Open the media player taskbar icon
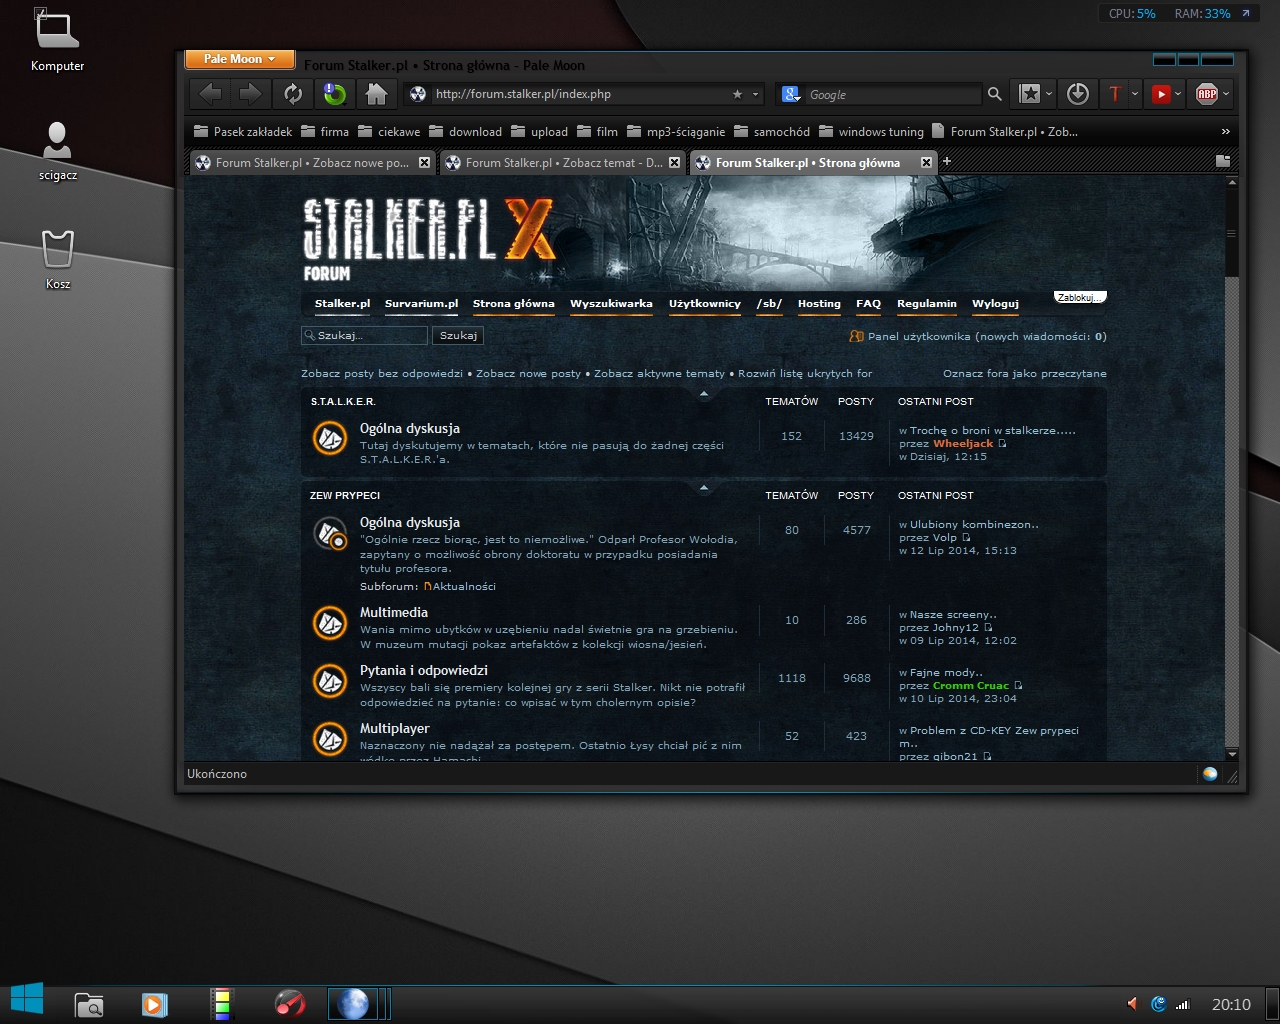This screenshot has width=1280, height=1024. [x=154, y=1003]
